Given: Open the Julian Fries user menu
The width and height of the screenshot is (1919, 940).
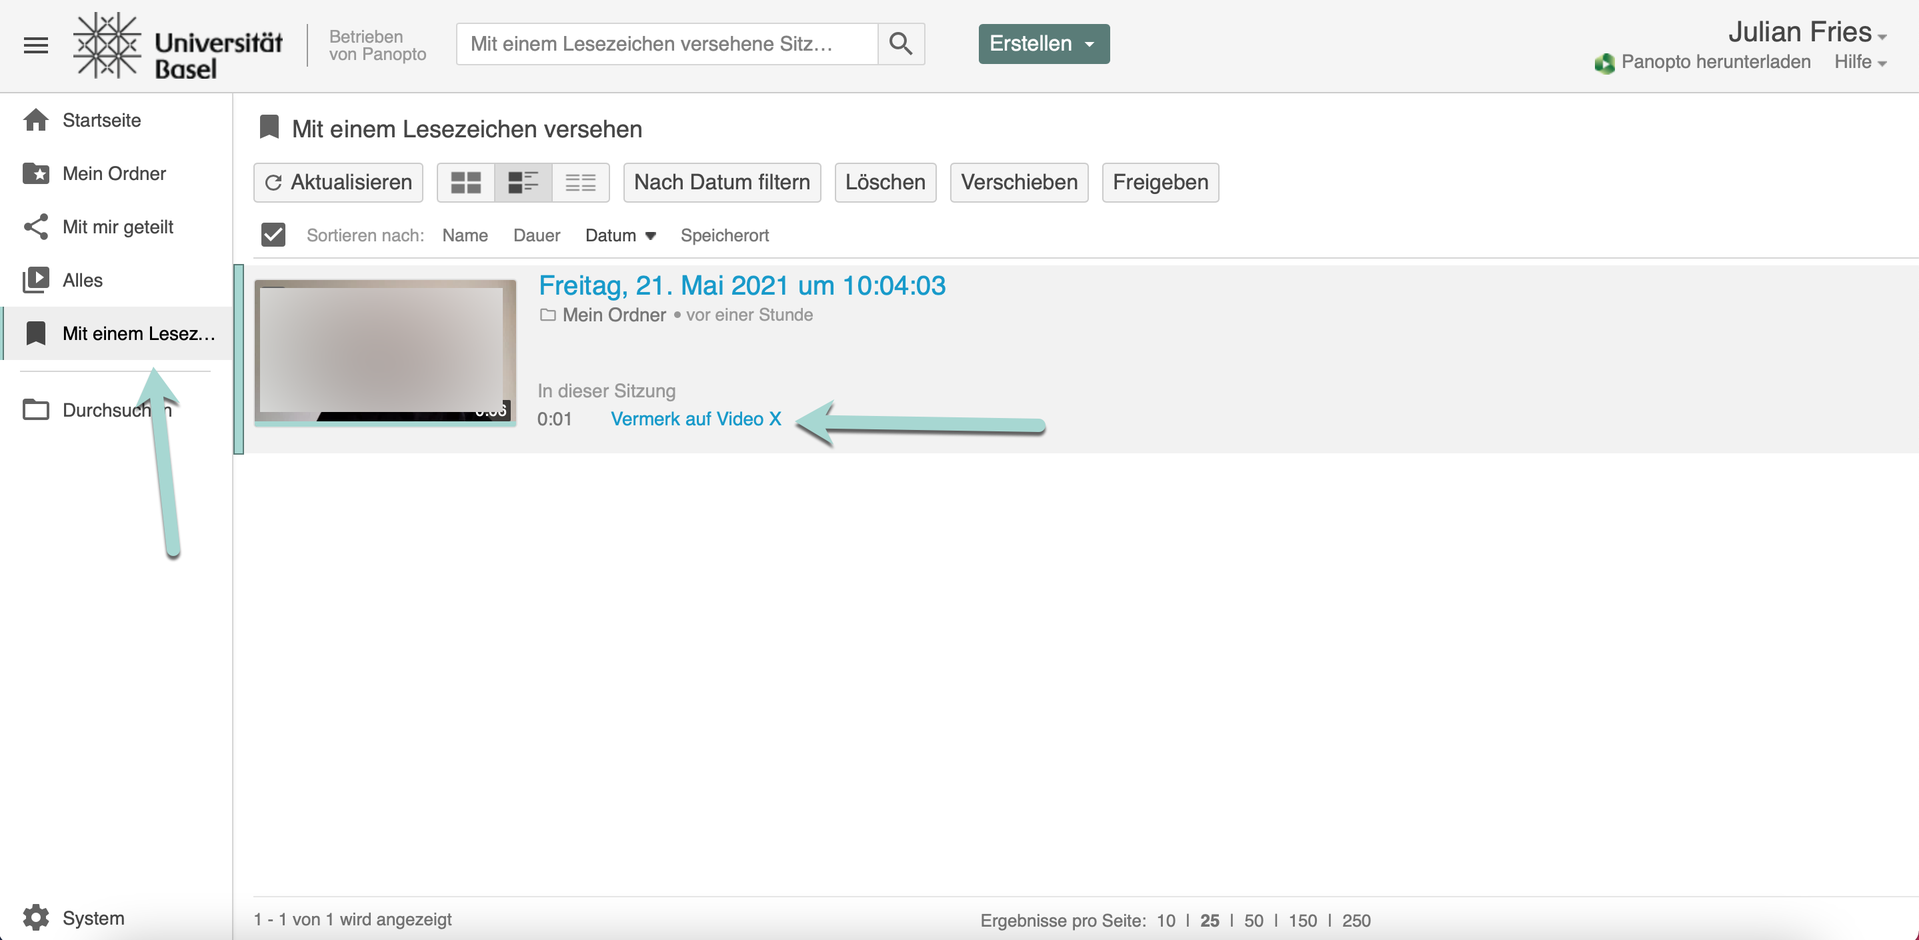Looking at the screenshot, I should pyautogui.click(x=1806, y=32).
